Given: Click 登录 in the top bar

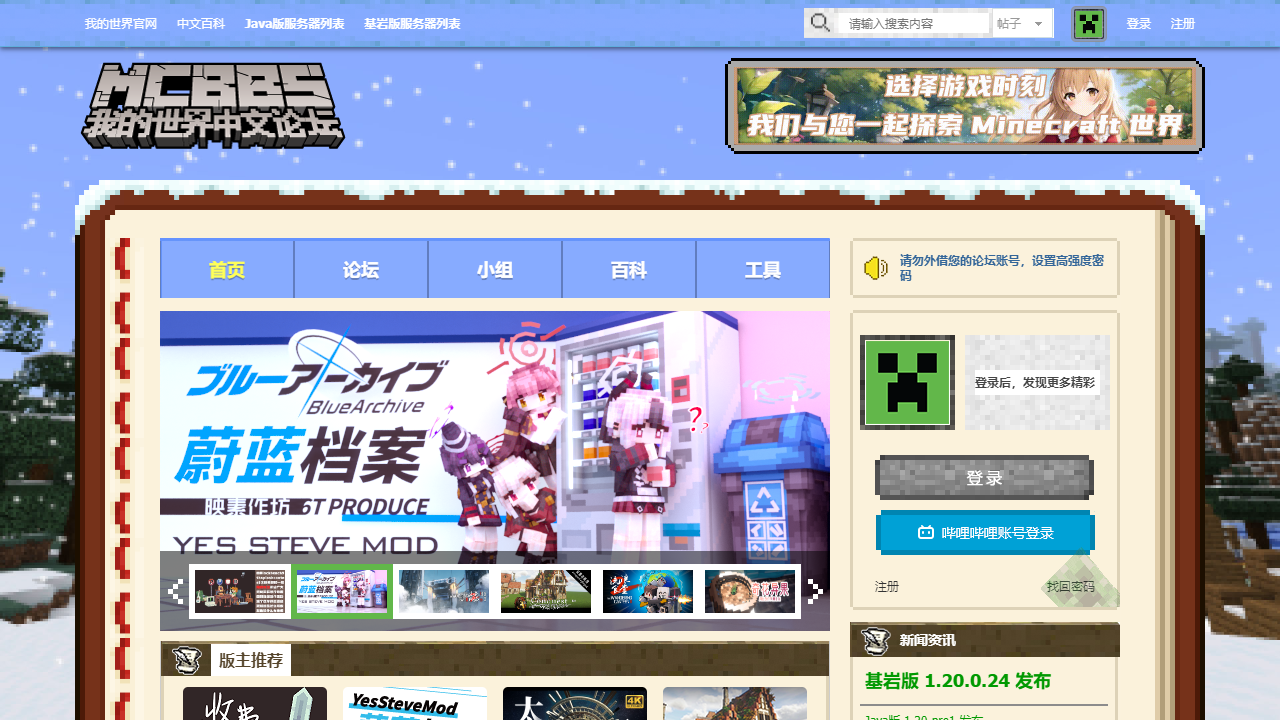Looking at the screenshot, I should [1139, 24].
